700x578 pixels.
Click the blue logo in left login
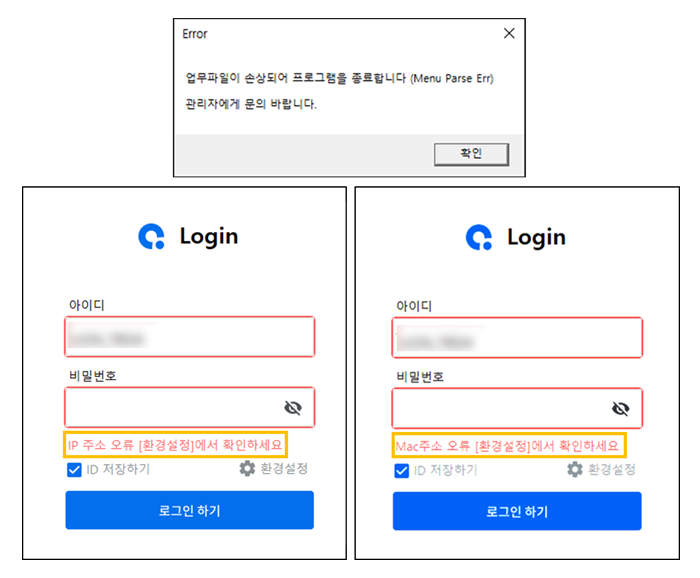tap(151, 236)
